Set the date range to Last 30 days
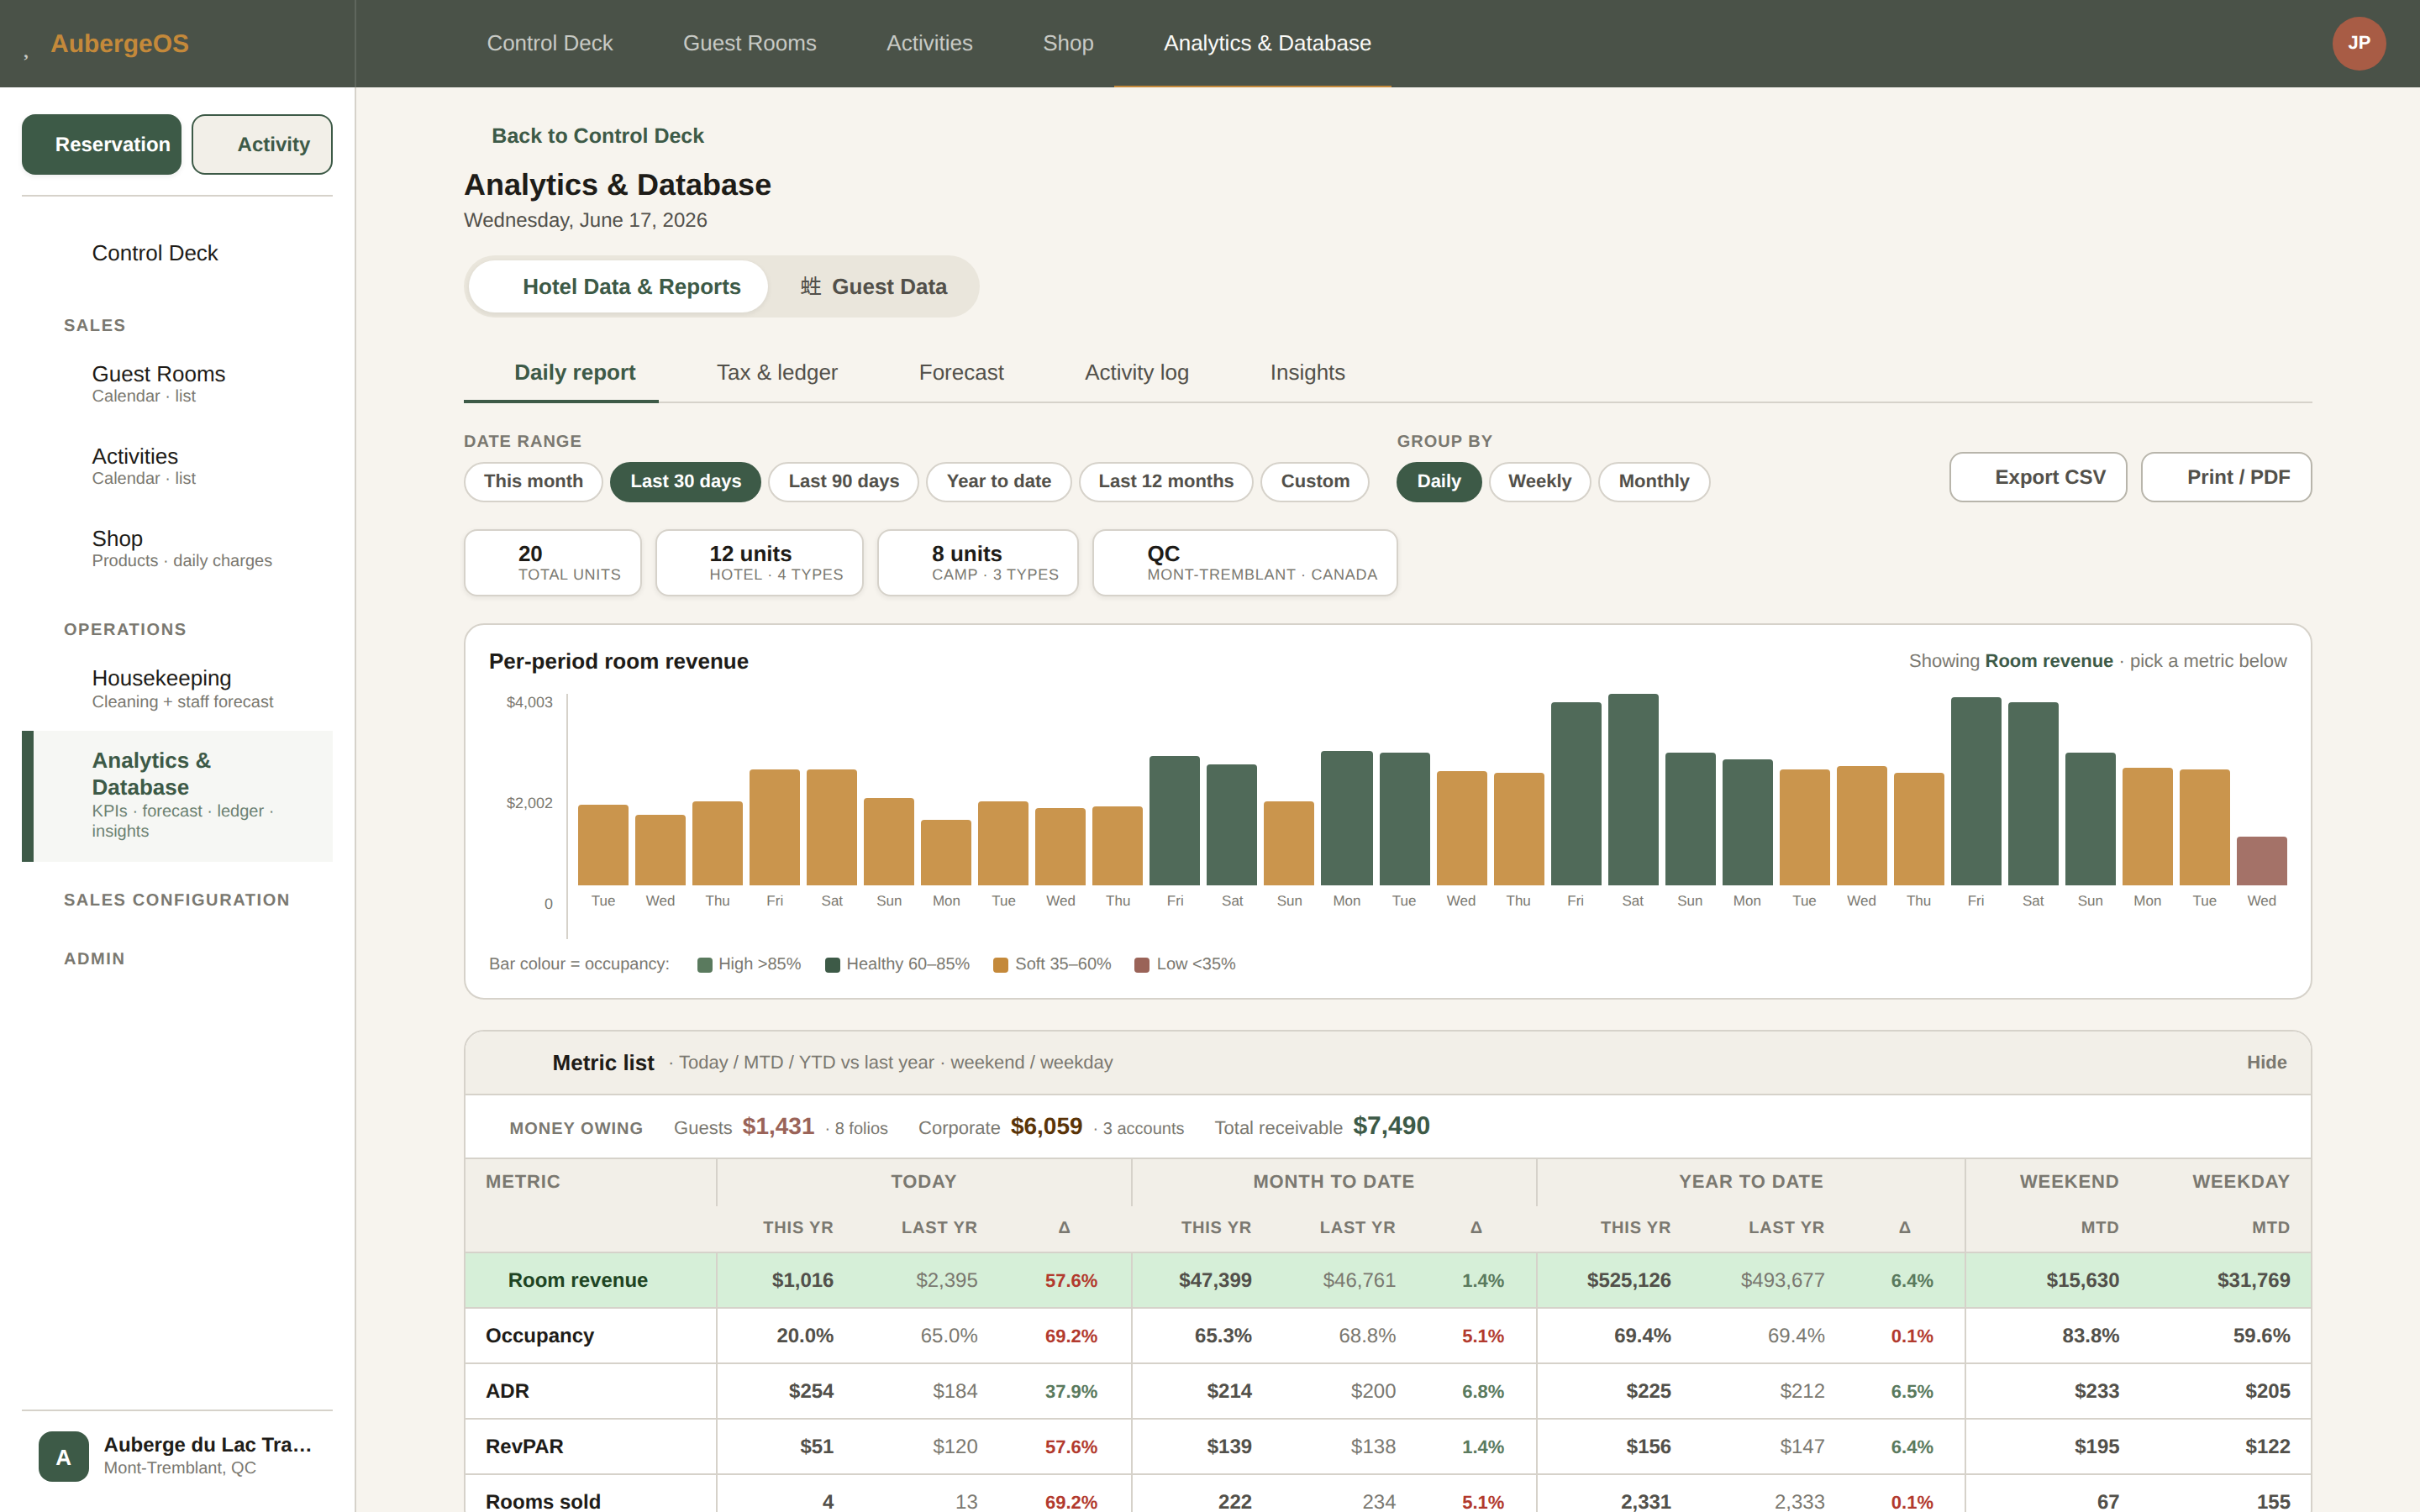 [685, 481]
